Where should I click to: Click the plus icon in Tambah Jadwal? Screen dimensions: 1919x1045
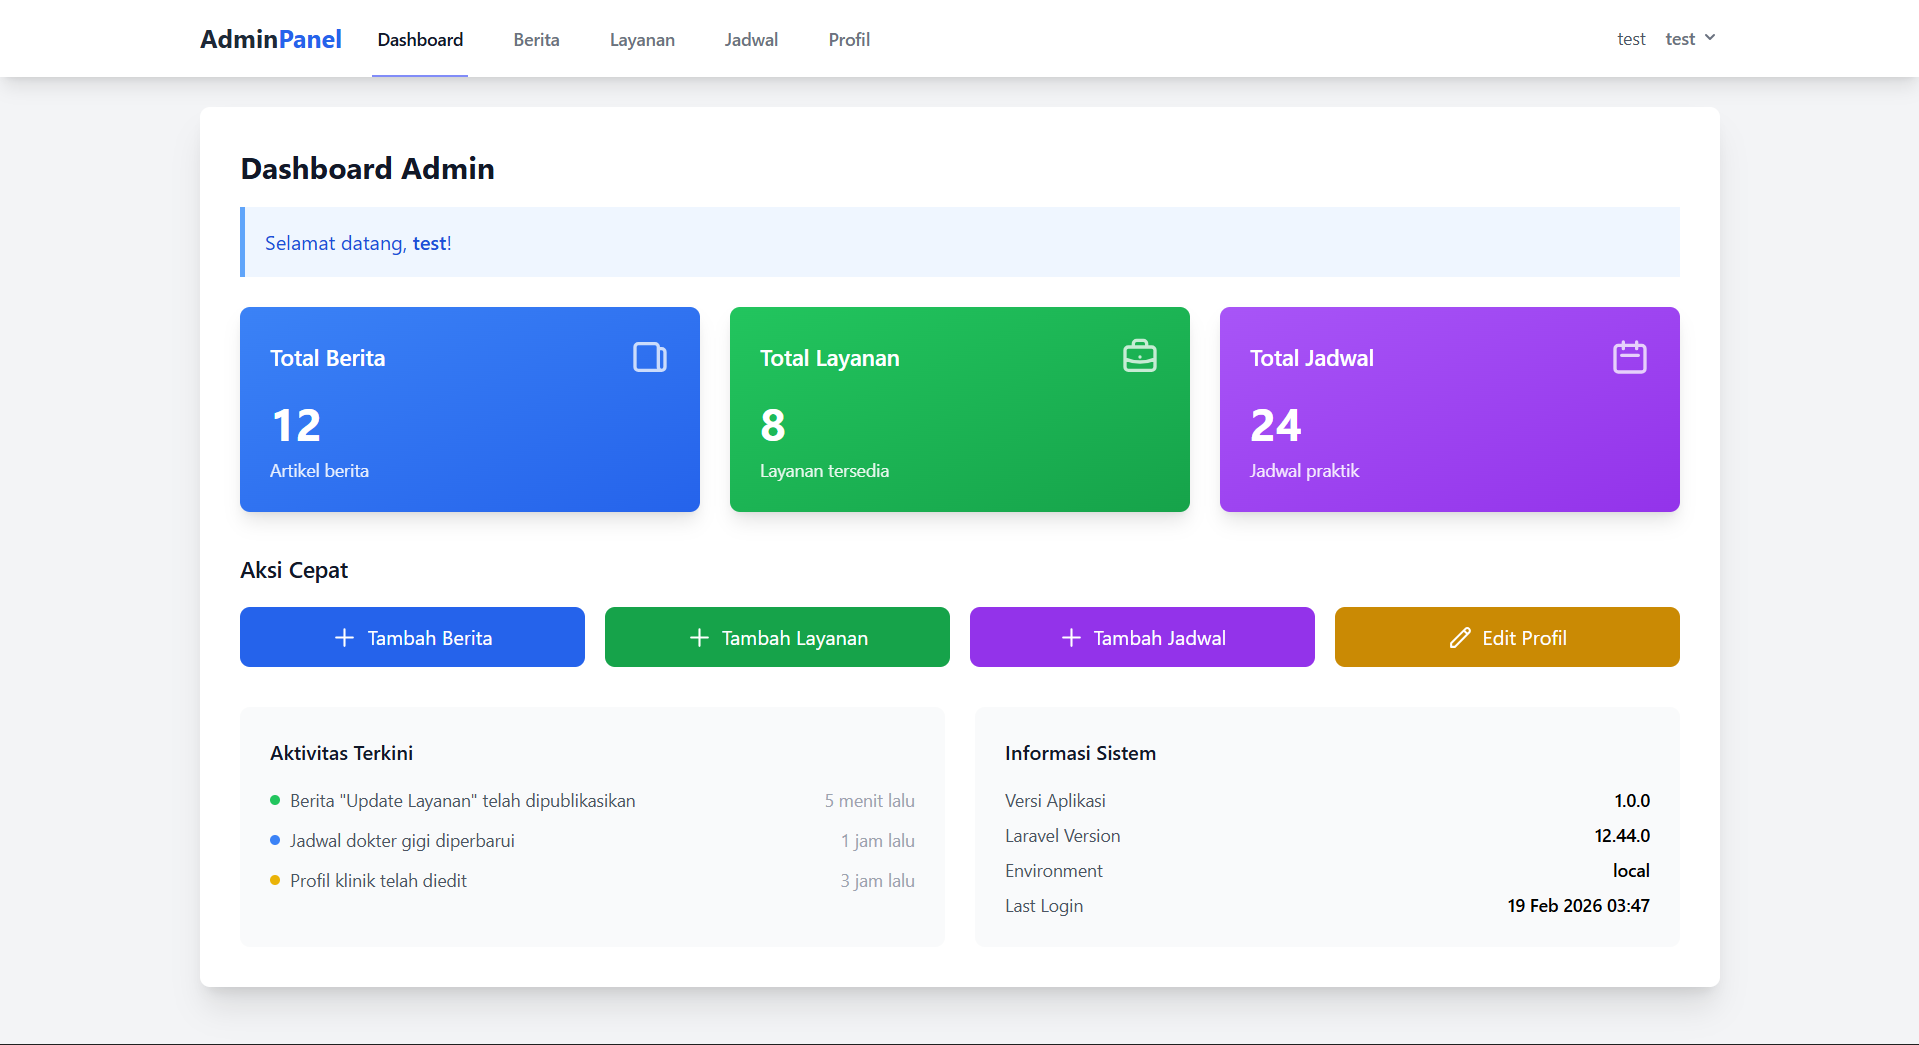pos(1071,638)
